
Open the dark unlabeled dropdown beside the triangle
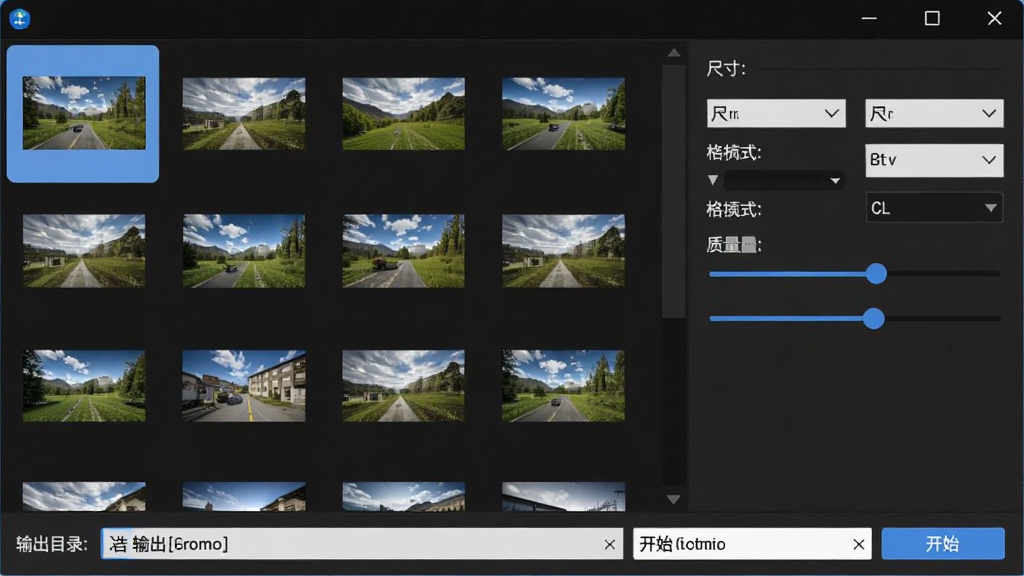tap(784, 180)
